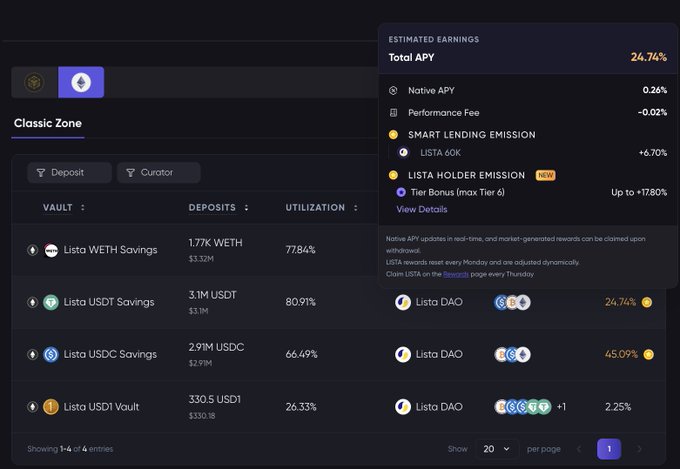Click the USDC token icon for Lista USDC Savings
680x469 pixels.
point(51,354)
